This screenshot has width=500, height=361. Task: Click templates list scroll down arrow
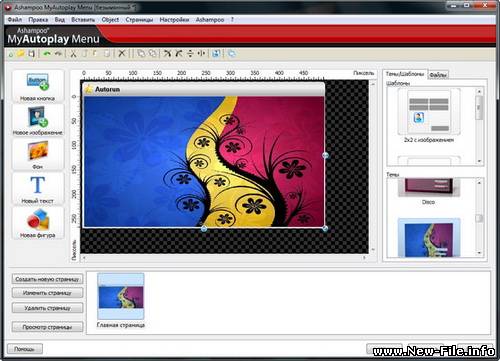tap(479, 161)
